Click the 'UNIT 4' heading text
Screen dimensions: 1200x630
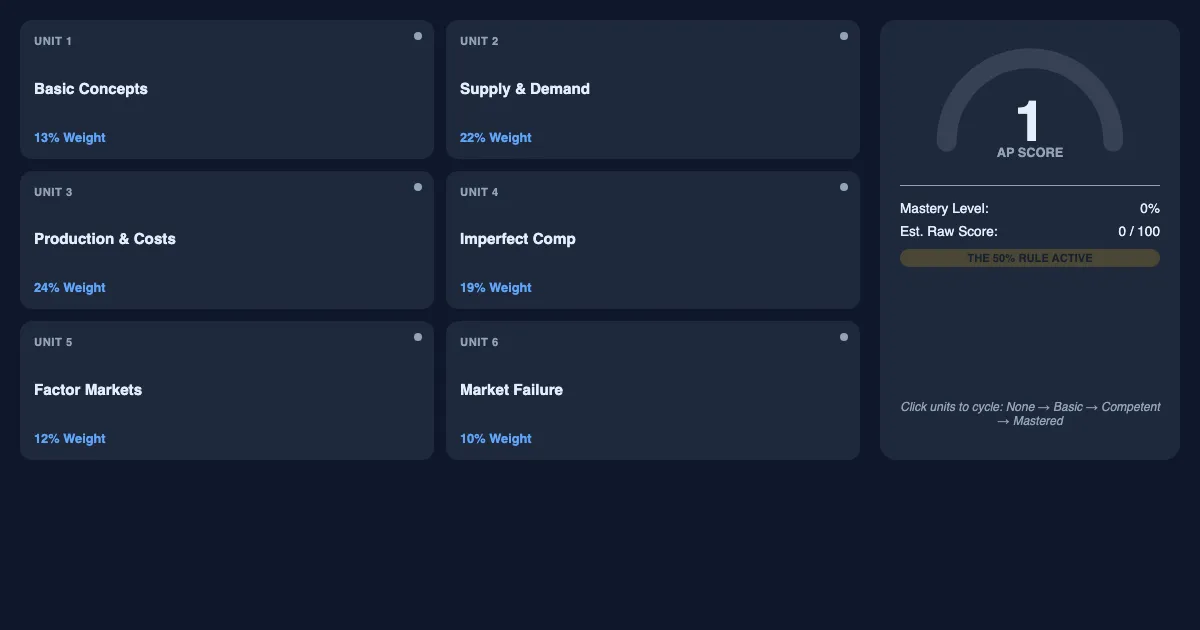(x=479, y=192)
